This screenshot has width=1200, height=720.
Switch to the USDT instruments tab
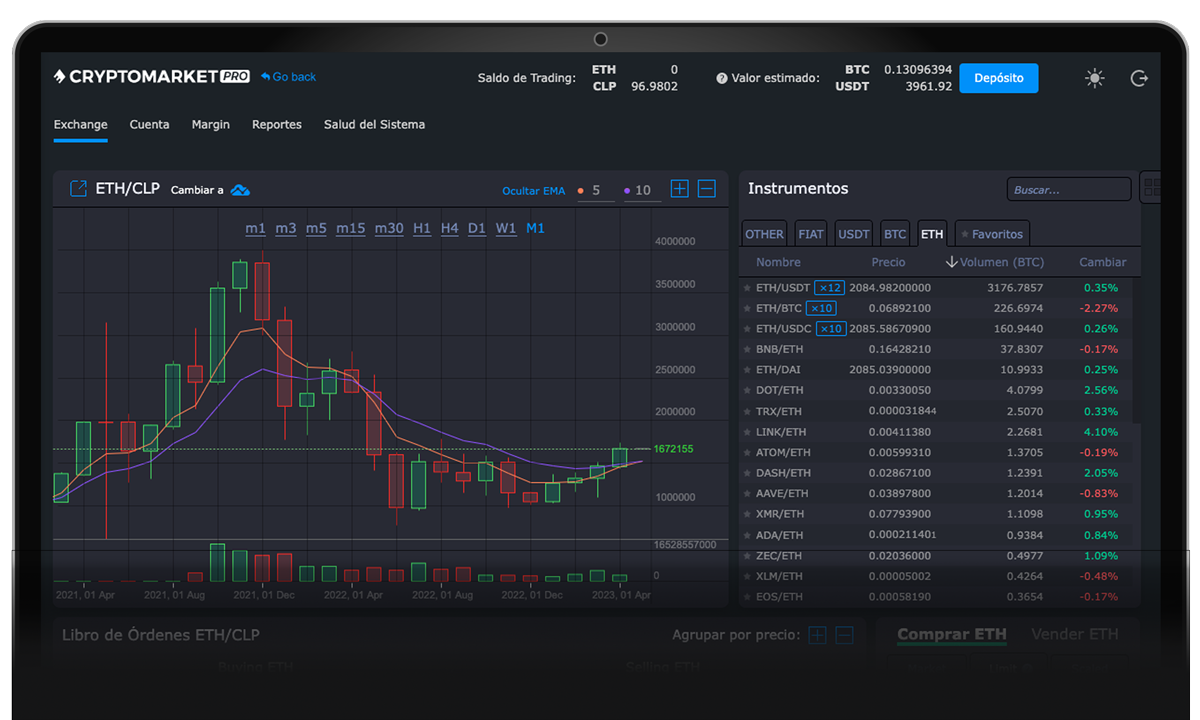pos(853,234)
